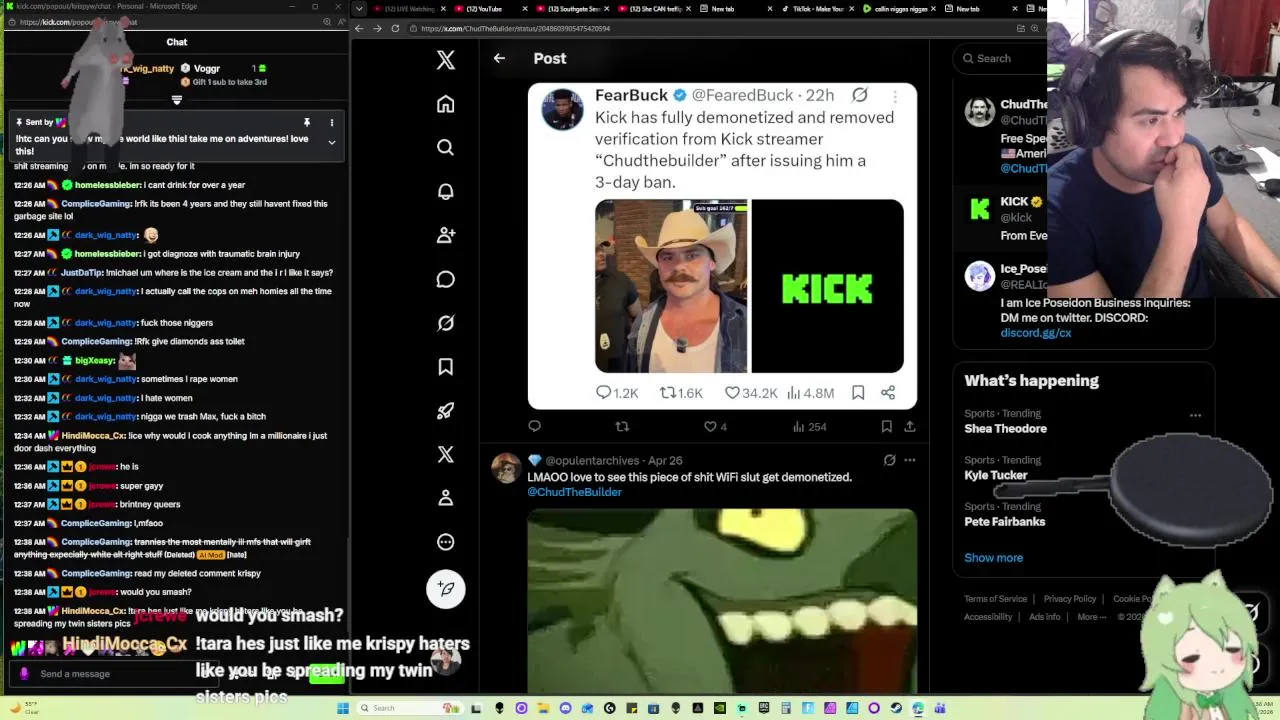
Task: Unpin the pinned Kick chat message
Action: [306, 122]
